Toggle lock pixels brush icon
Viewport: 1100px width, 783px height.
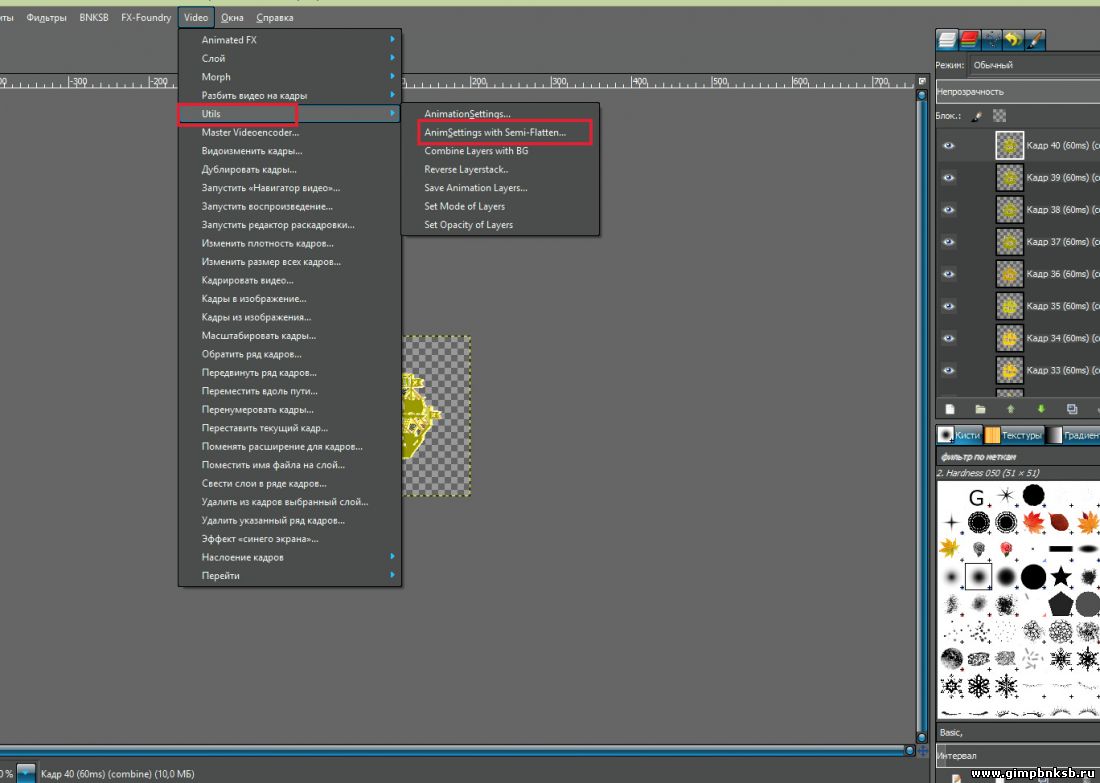[x=977, y=116]
